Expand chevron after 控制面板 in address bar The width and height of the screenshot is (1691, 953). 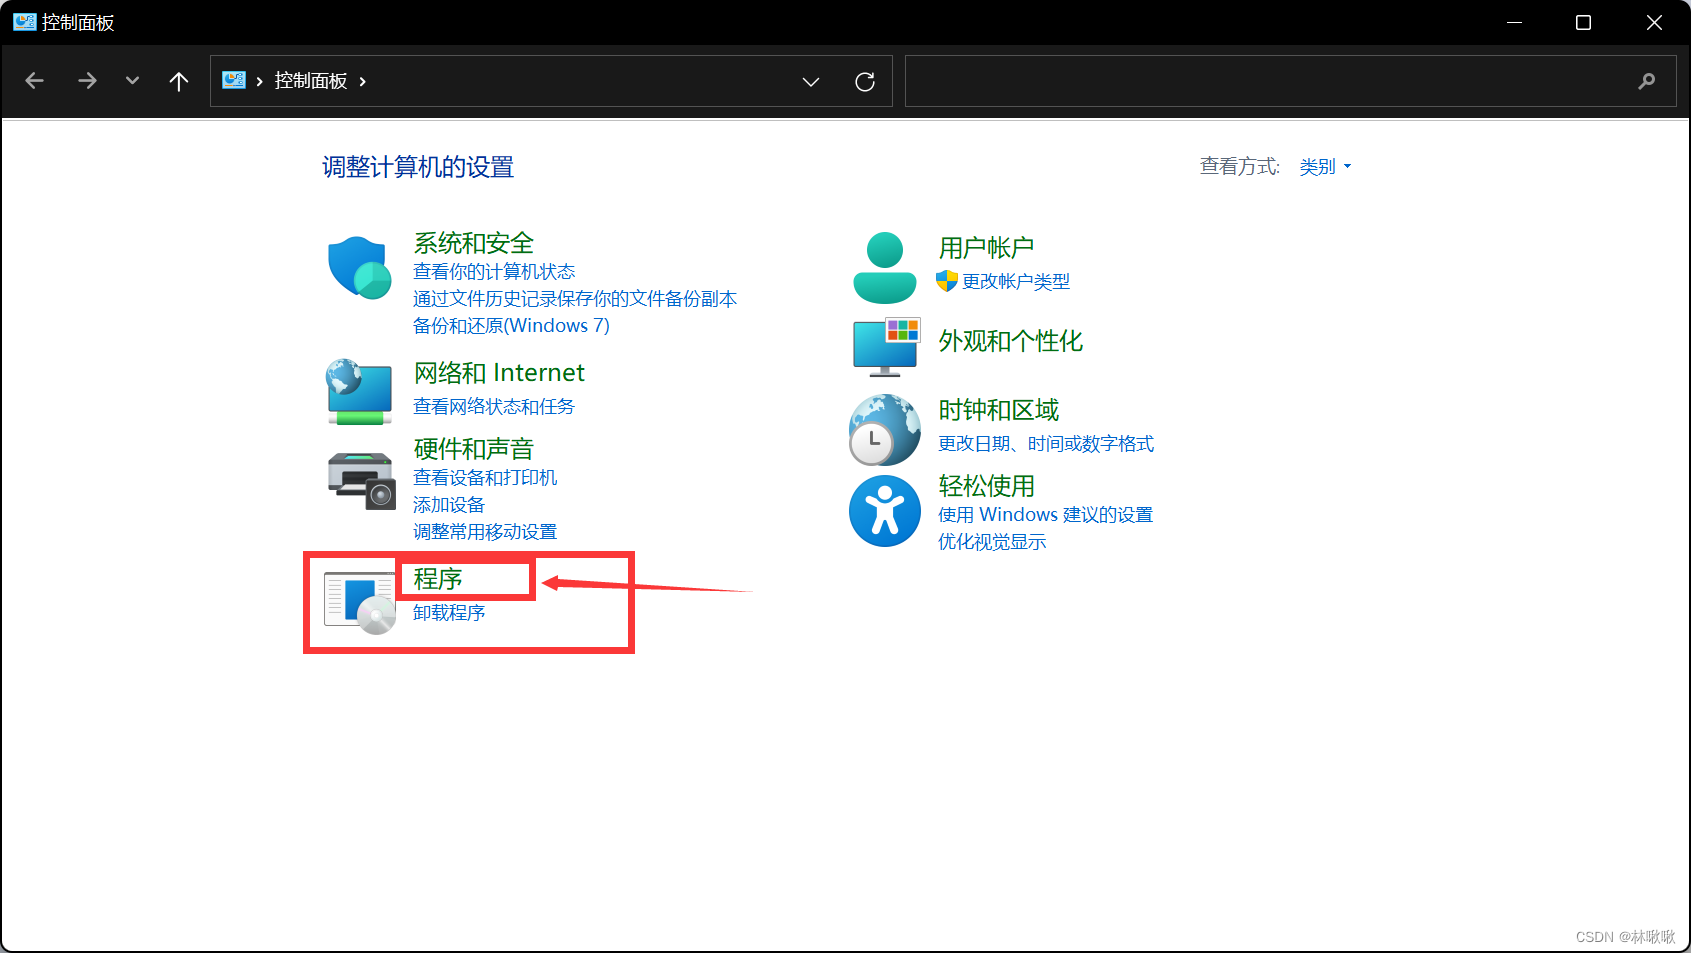[x=362, y=81]
